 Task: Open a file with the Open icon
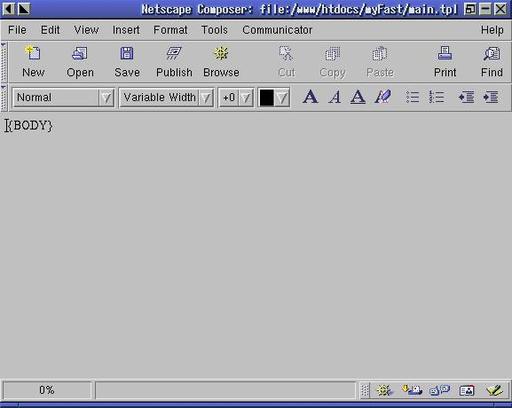pos(80,53)
